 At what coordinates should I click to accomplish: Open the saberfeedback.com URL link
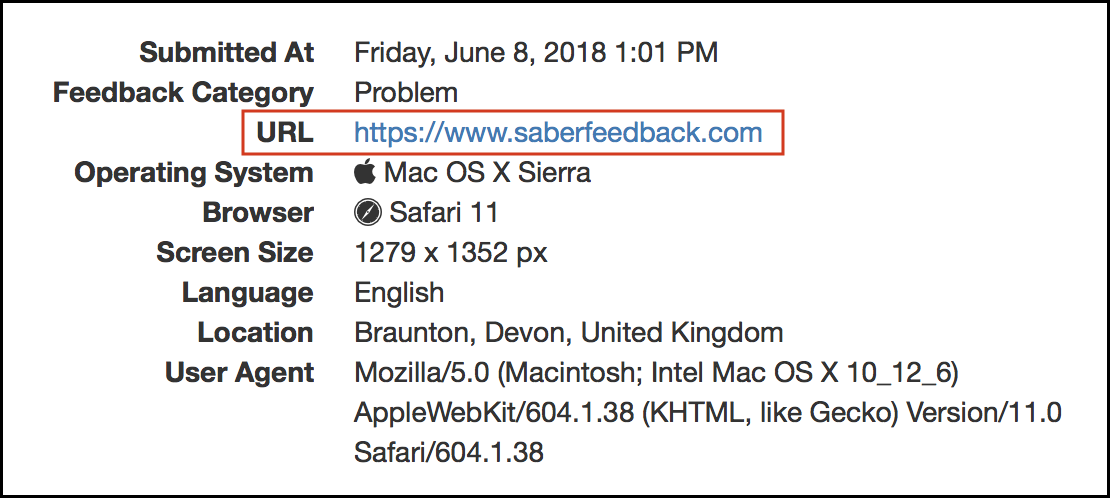click(558, 132)
